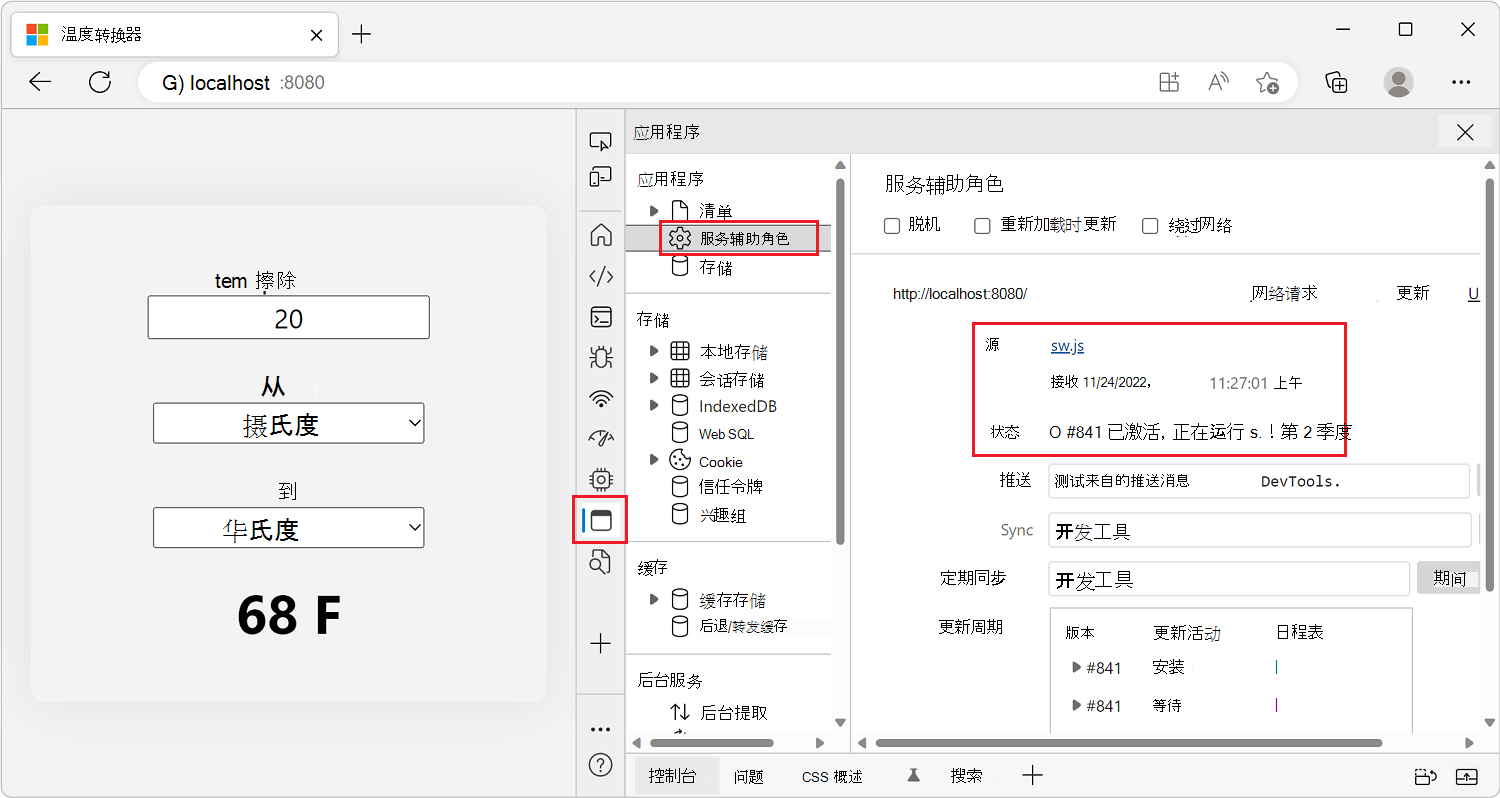Expand the IndexedDB tree node
This screenshot has width=1500, height=798.
(654, 405)
